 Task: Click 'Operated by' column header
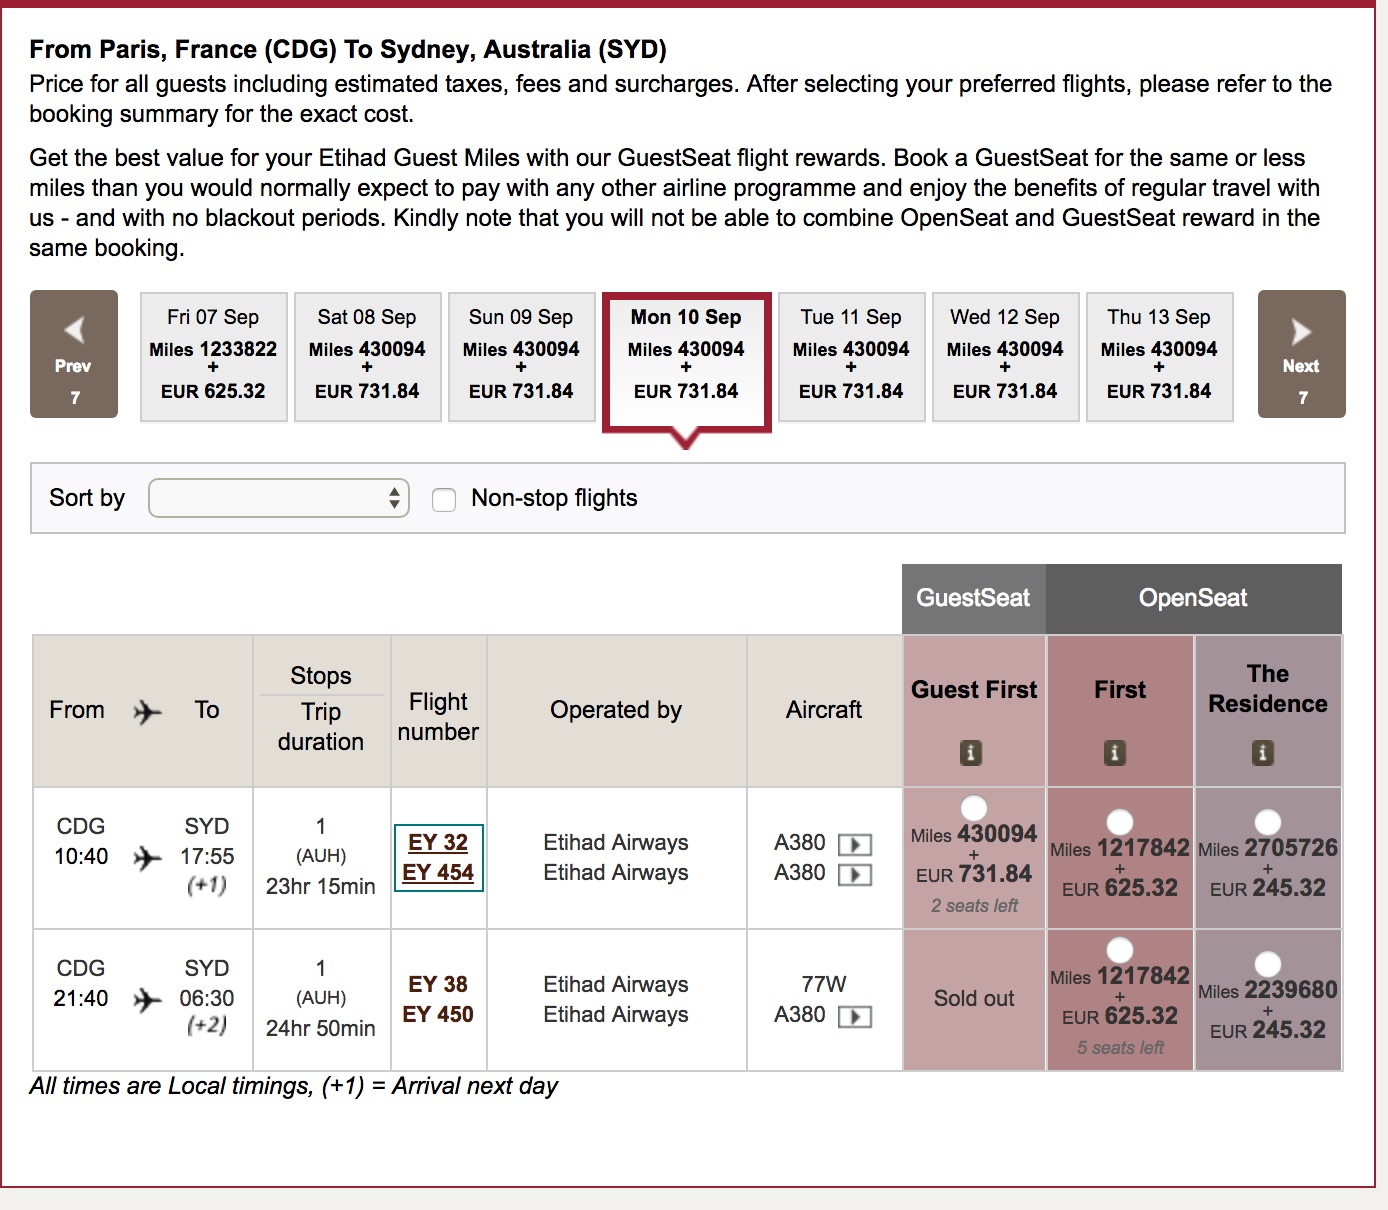[616, 710]
